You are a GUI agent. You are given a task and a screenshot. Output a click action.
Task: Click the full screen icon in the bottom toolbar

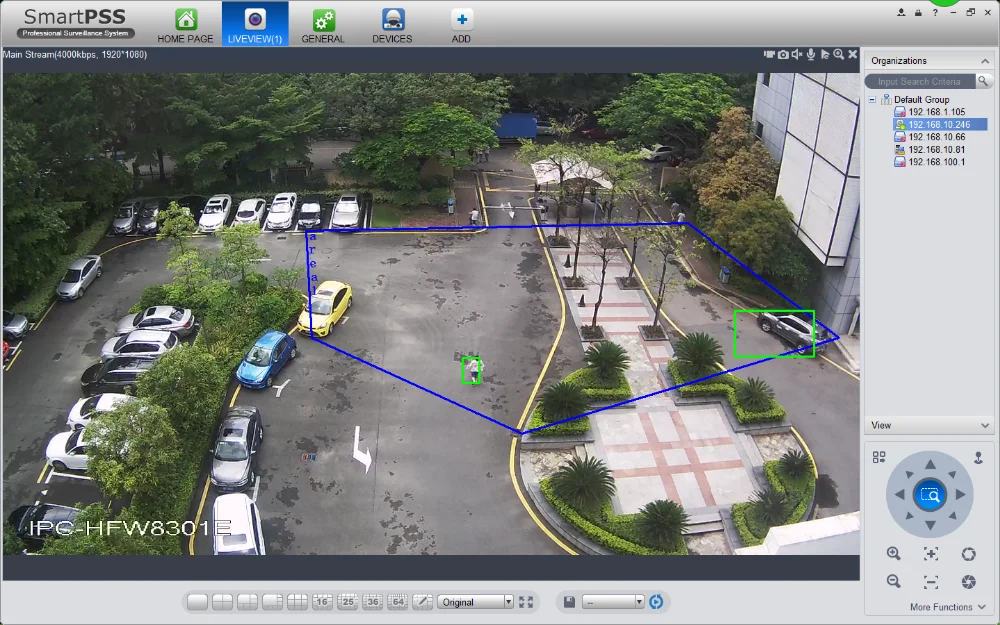click(527, 602)
